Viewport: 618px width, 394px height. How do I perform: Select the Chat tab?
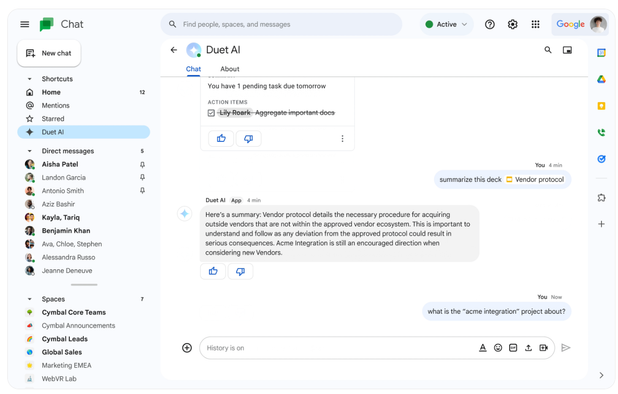point(193,69)
